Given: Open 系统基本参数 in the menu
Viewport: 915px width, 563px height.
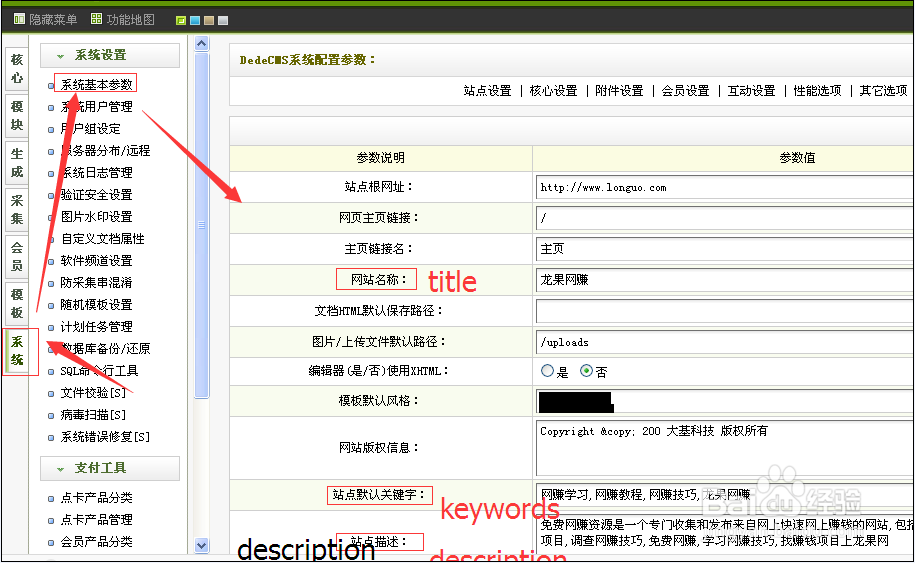Looking at the screenshot, I should (x=97, y=85).
